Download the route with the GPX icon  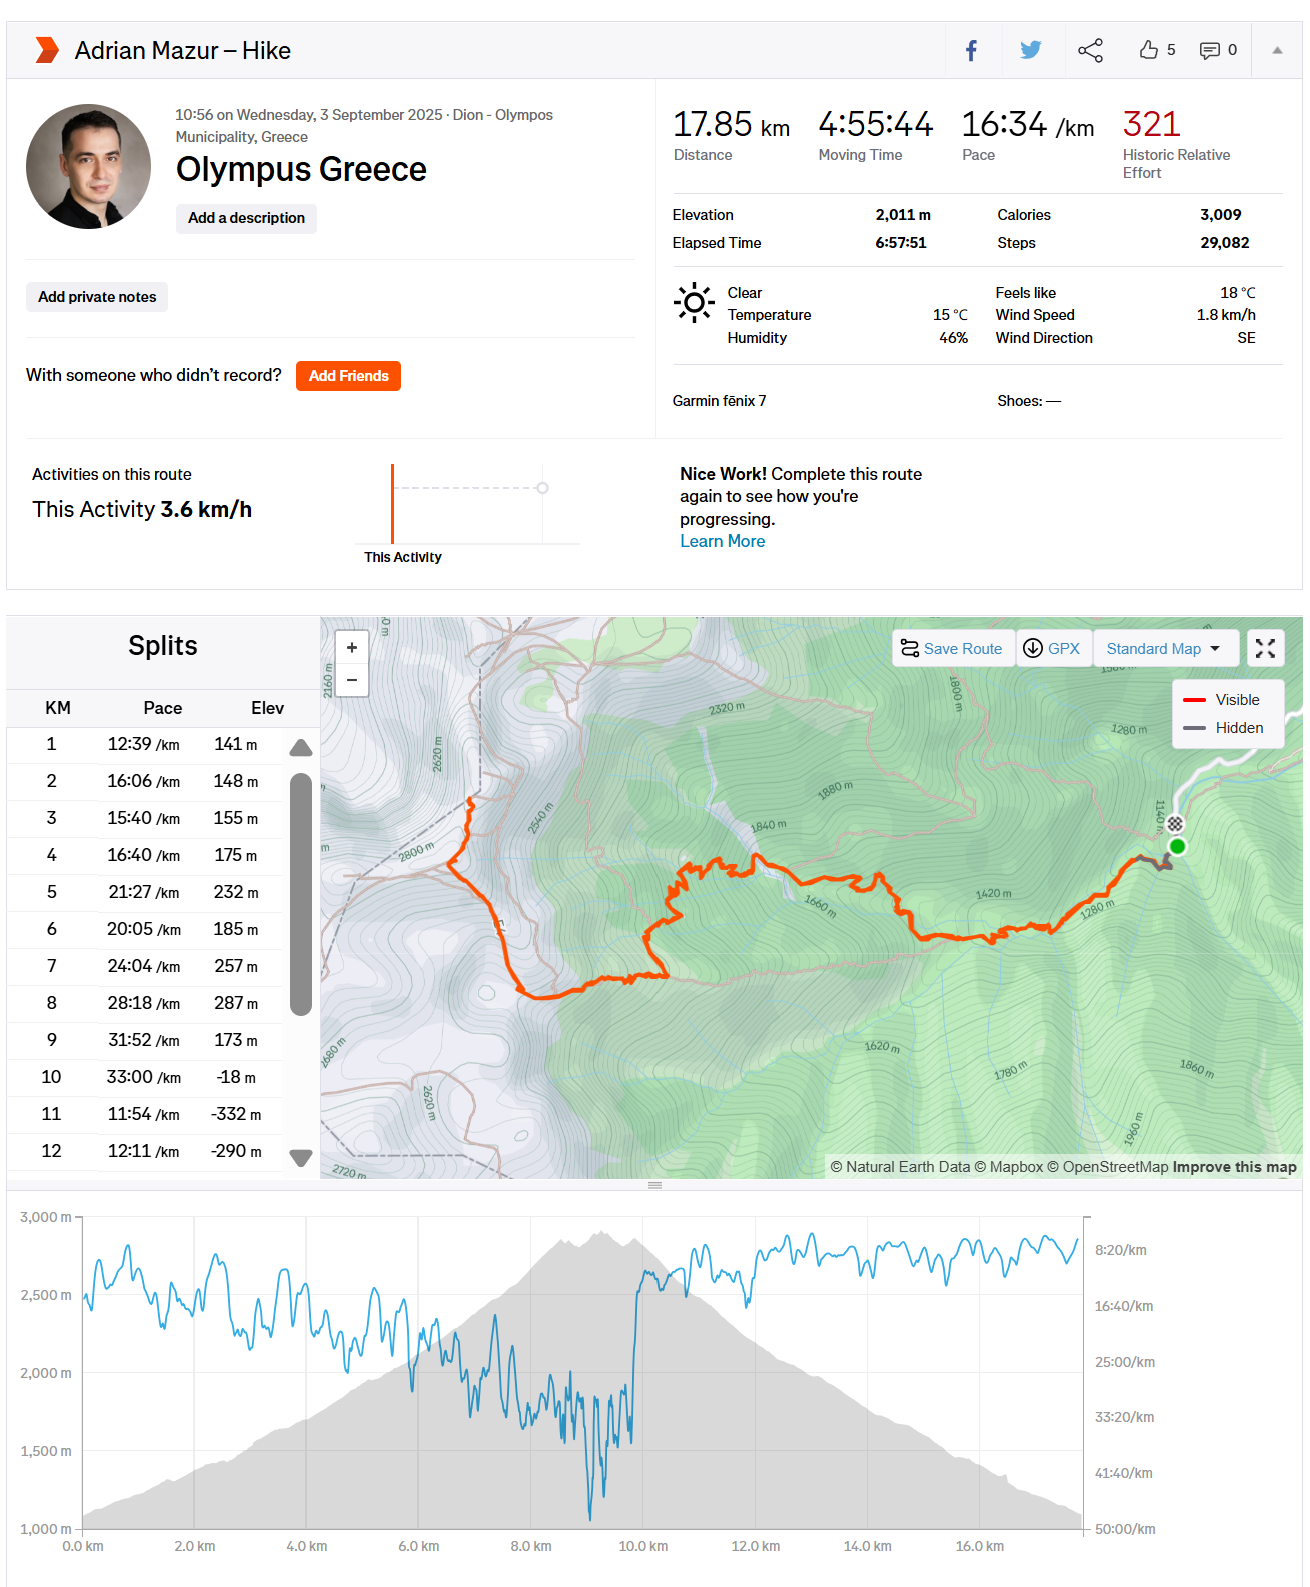(x=1033, y=648)
